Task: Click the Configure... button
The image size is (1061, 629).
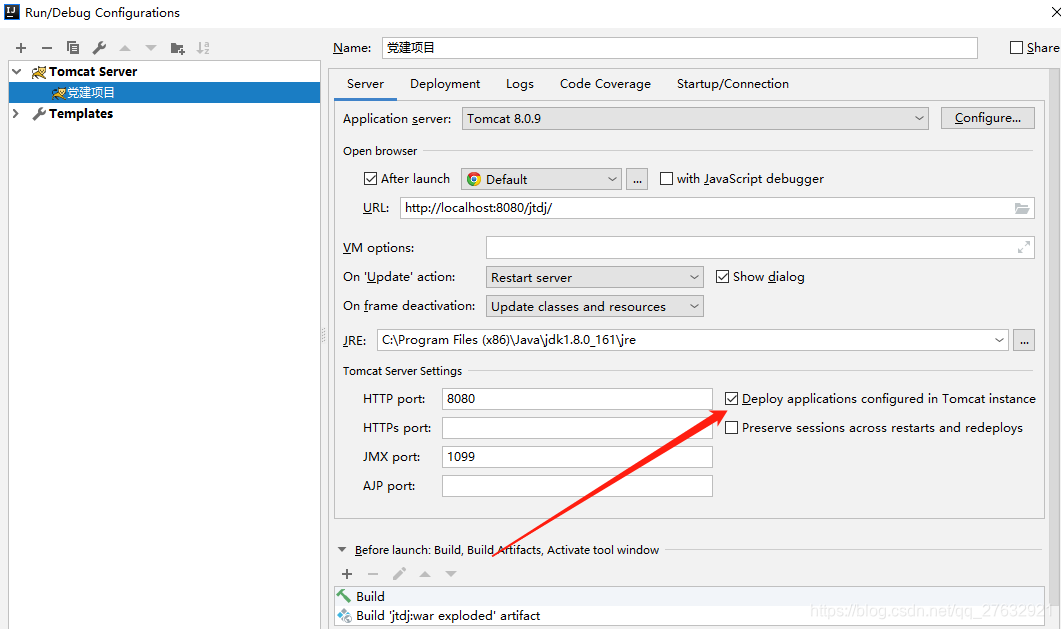Action: point(987,117)
